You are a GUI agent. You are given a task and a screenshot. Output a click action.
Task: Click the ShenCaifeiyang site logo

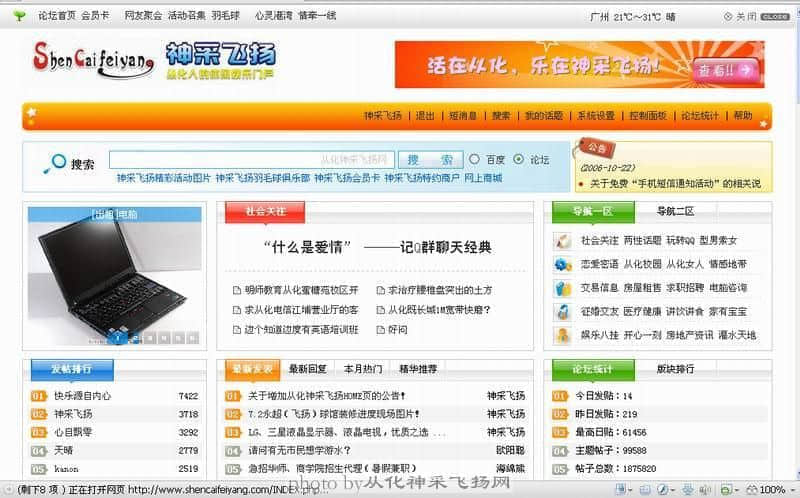[x=93, y=60]
